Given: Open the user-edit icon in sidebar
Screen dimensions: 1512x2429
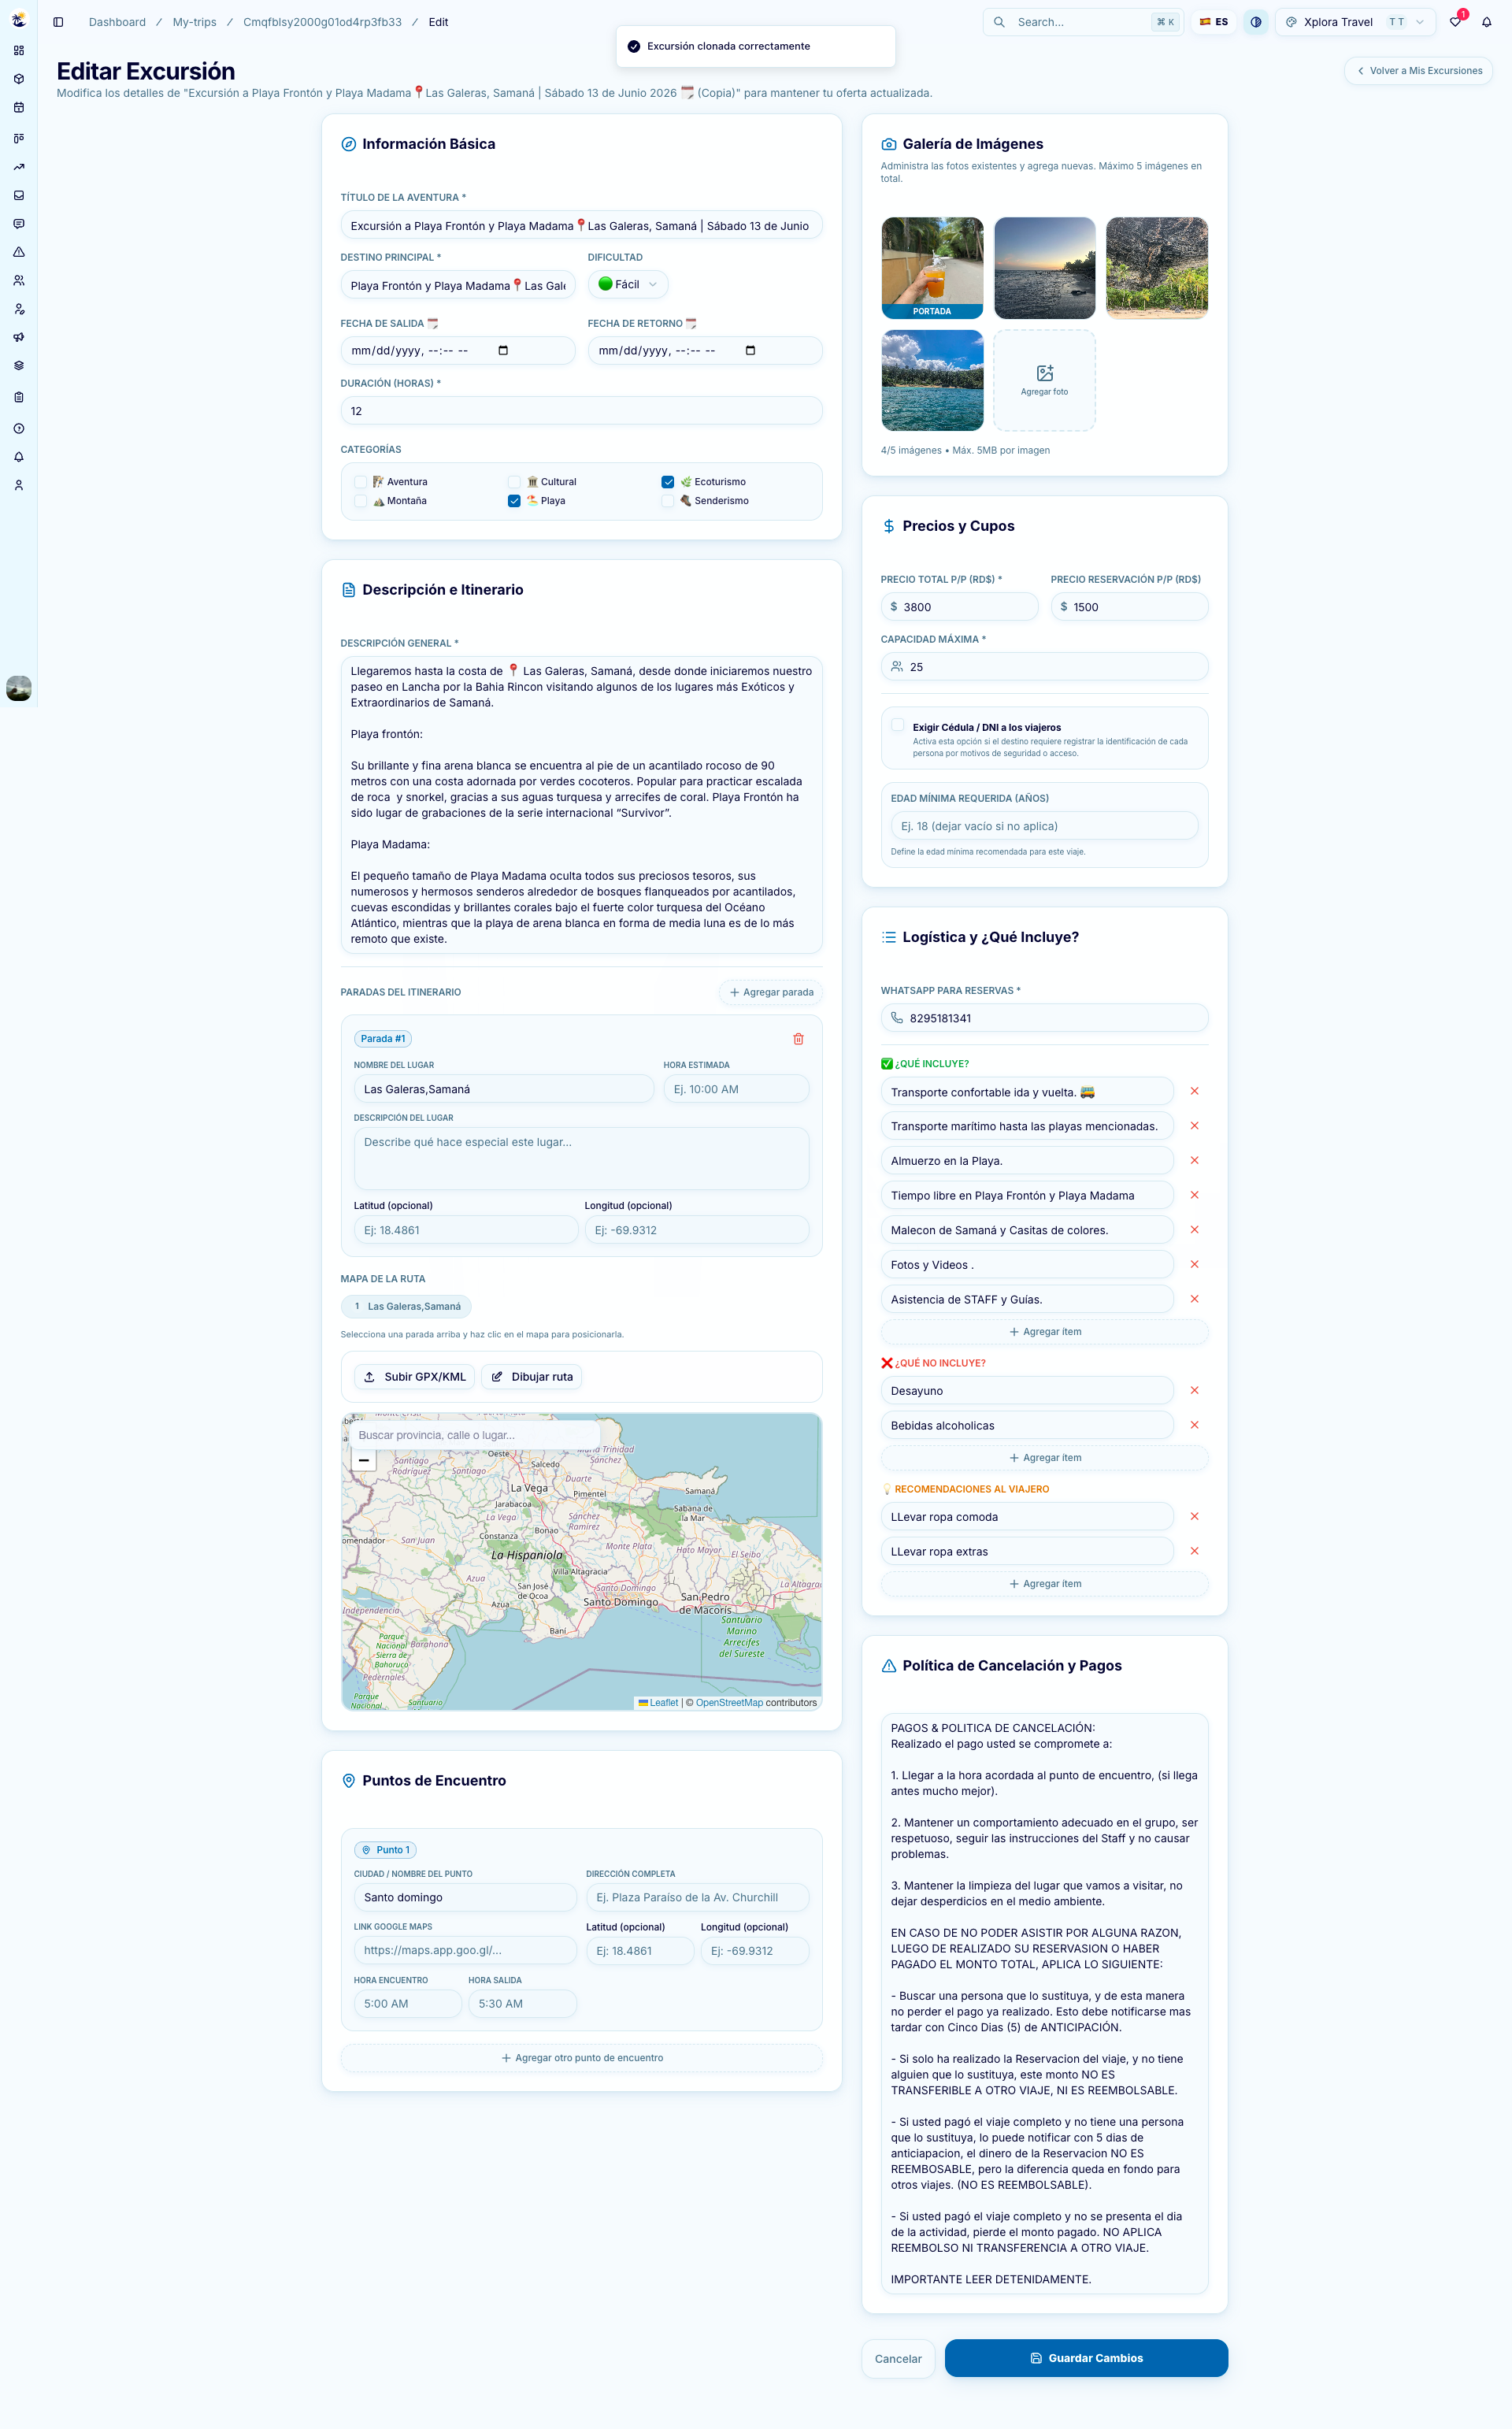Looking at the screenshot, I should pos(19,309).
